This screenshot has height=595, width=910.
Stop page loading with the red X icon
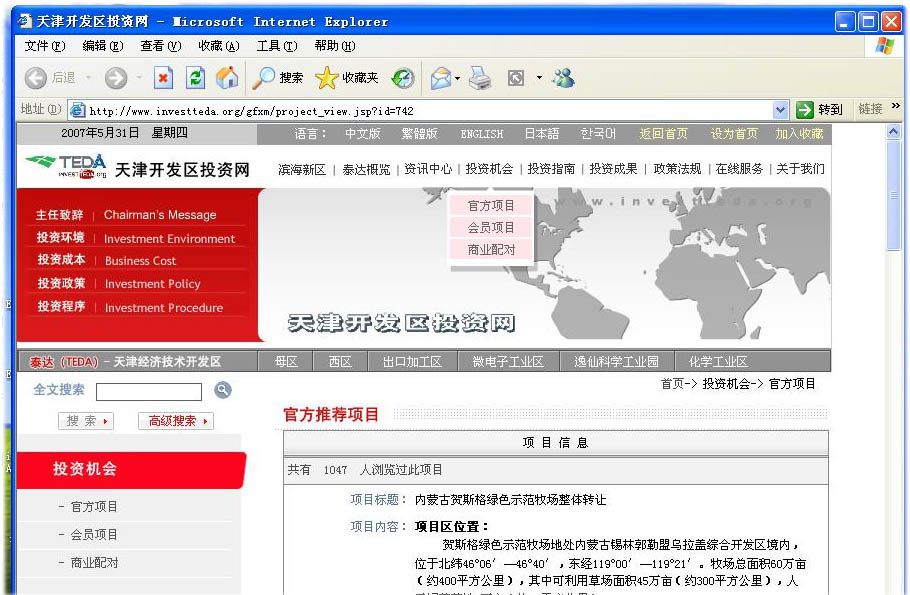163,78
